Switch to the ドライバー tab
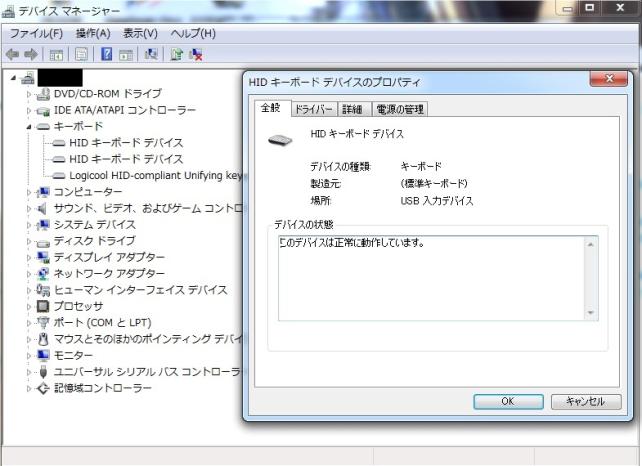Image resolution: width=642 pixels, height=466 pixels. (314, 109)
